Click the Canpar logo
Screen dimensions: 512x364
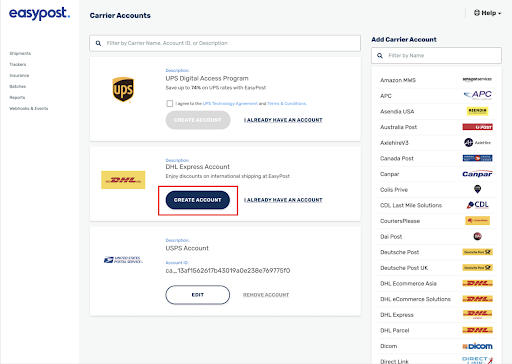(477, 174)
